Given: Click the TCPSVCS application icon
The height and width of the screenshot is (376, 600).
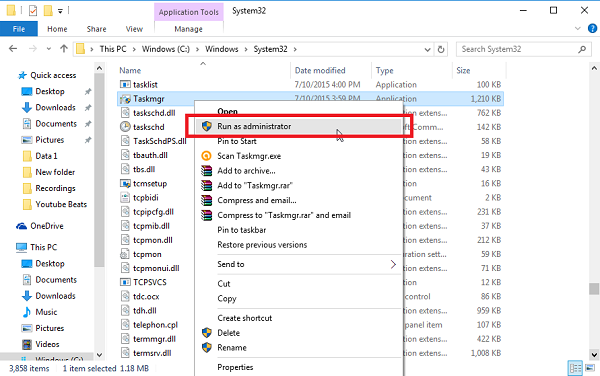Looking at the screenshot, I should pos(125,282).
